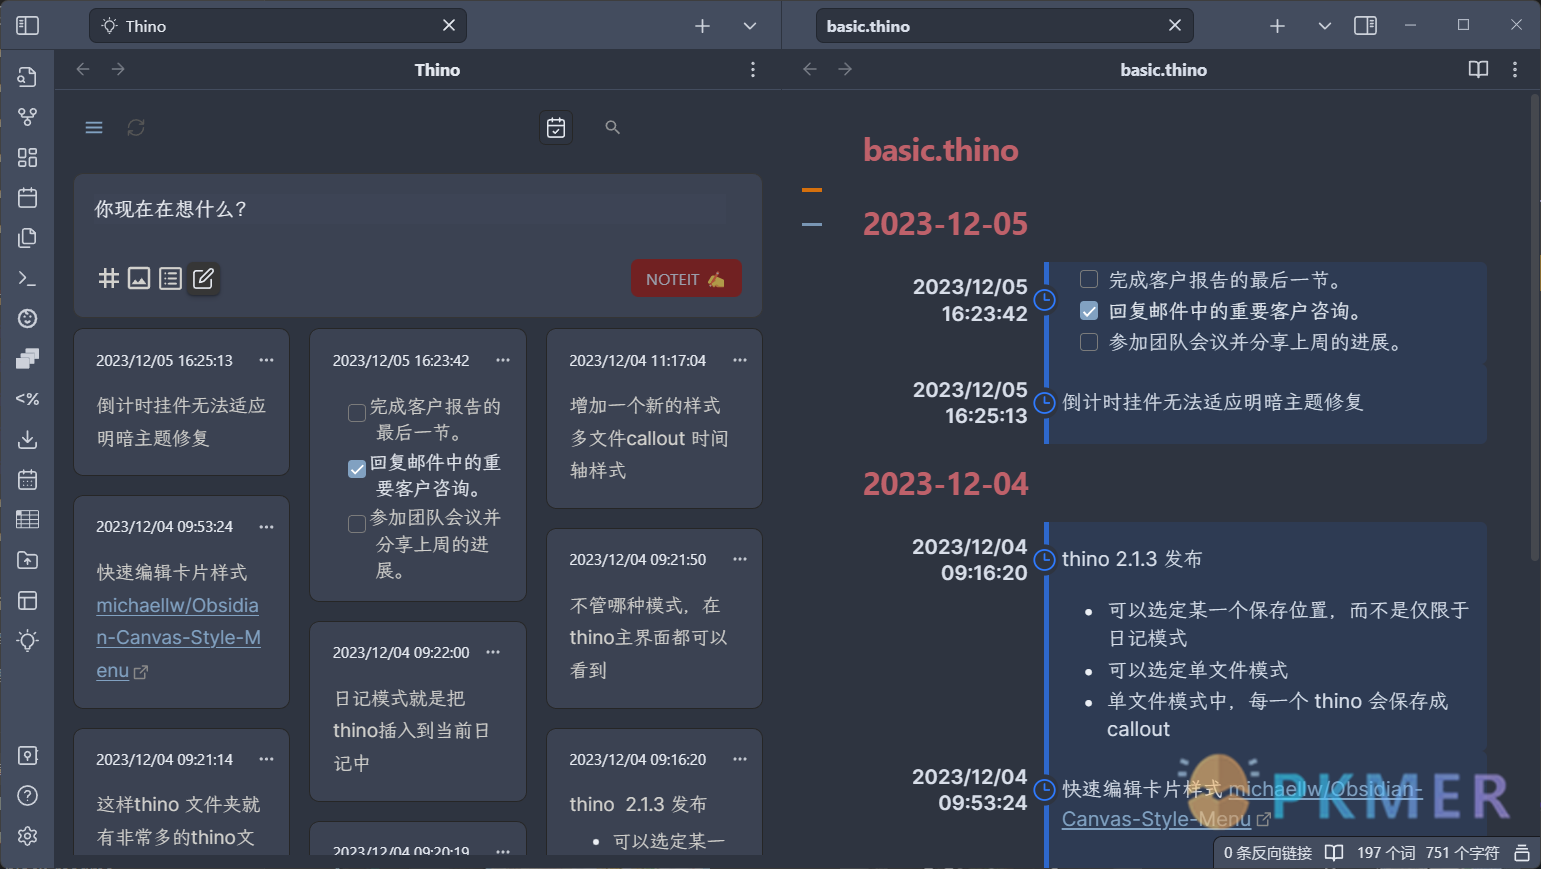The width and height of the screenshot is (1541, 869).
Task: Open tab list dropdown in left pane
Action: 750,26
